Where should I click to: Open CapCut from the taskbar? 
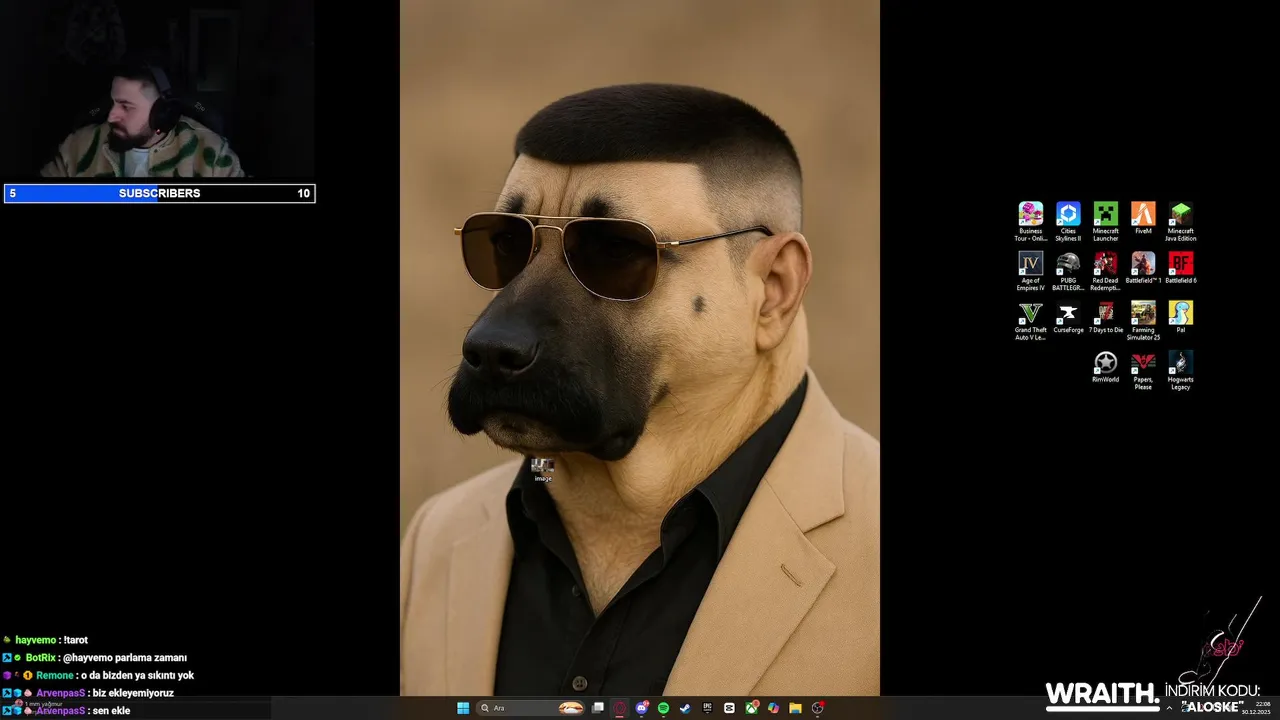pyautogui.click(x=729, y=708)
